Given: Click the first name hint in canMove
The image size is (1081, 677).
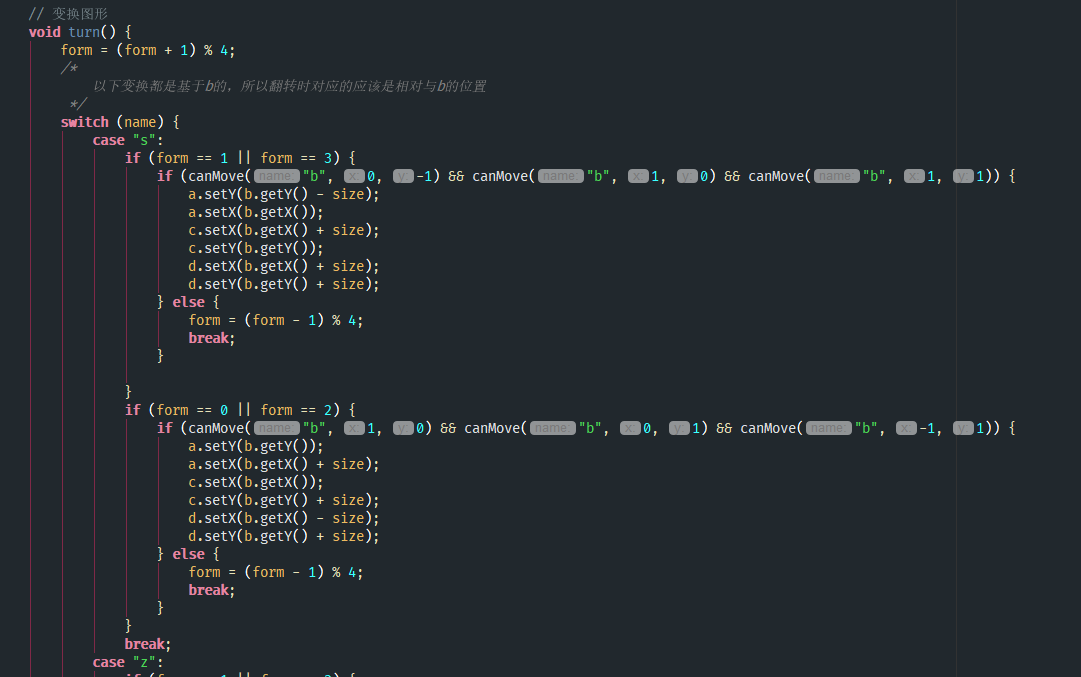Looking at the screenshot, I should (x=276, y=176).
